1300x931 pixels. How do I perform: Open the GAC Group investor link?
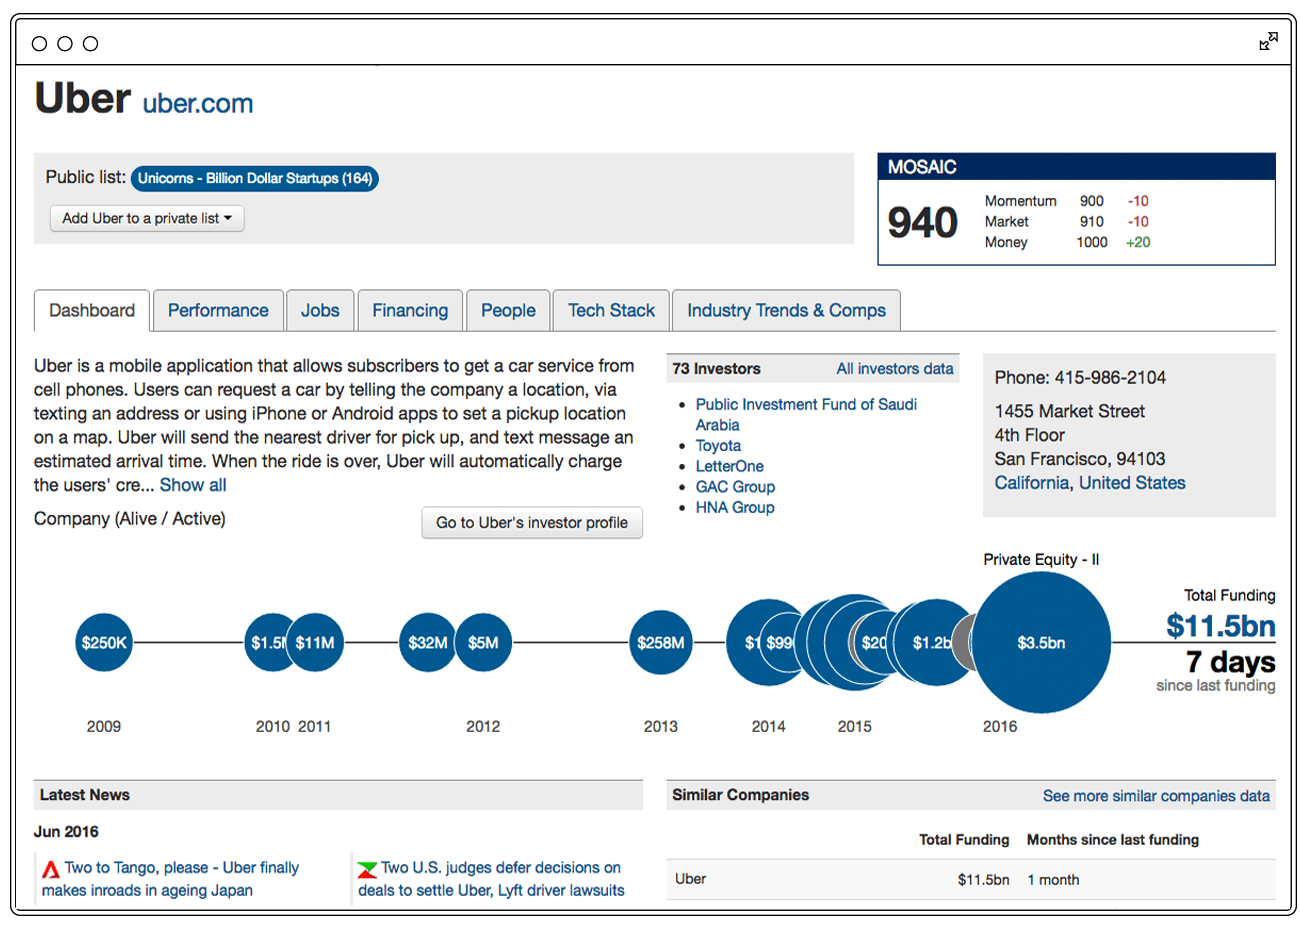click(x=735, y=487)
